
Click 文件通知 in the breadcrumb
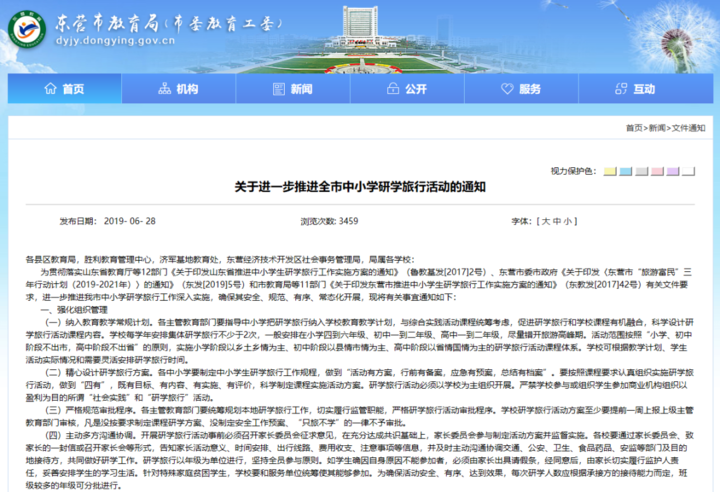coord(688,128)
